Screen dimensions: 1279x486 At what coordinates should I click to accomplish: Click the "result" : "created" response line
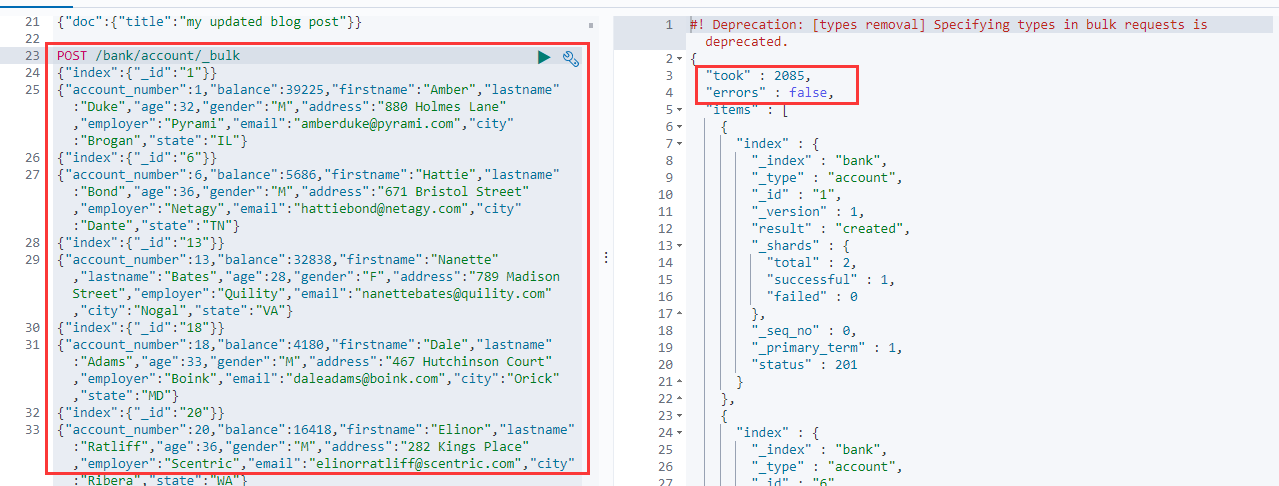coord(831,229)
